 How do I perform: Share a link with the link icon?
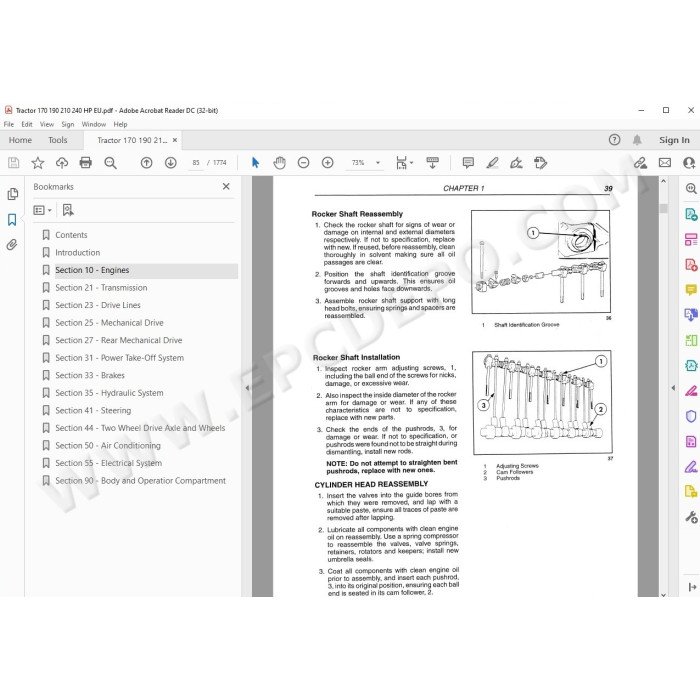(641, 163)
